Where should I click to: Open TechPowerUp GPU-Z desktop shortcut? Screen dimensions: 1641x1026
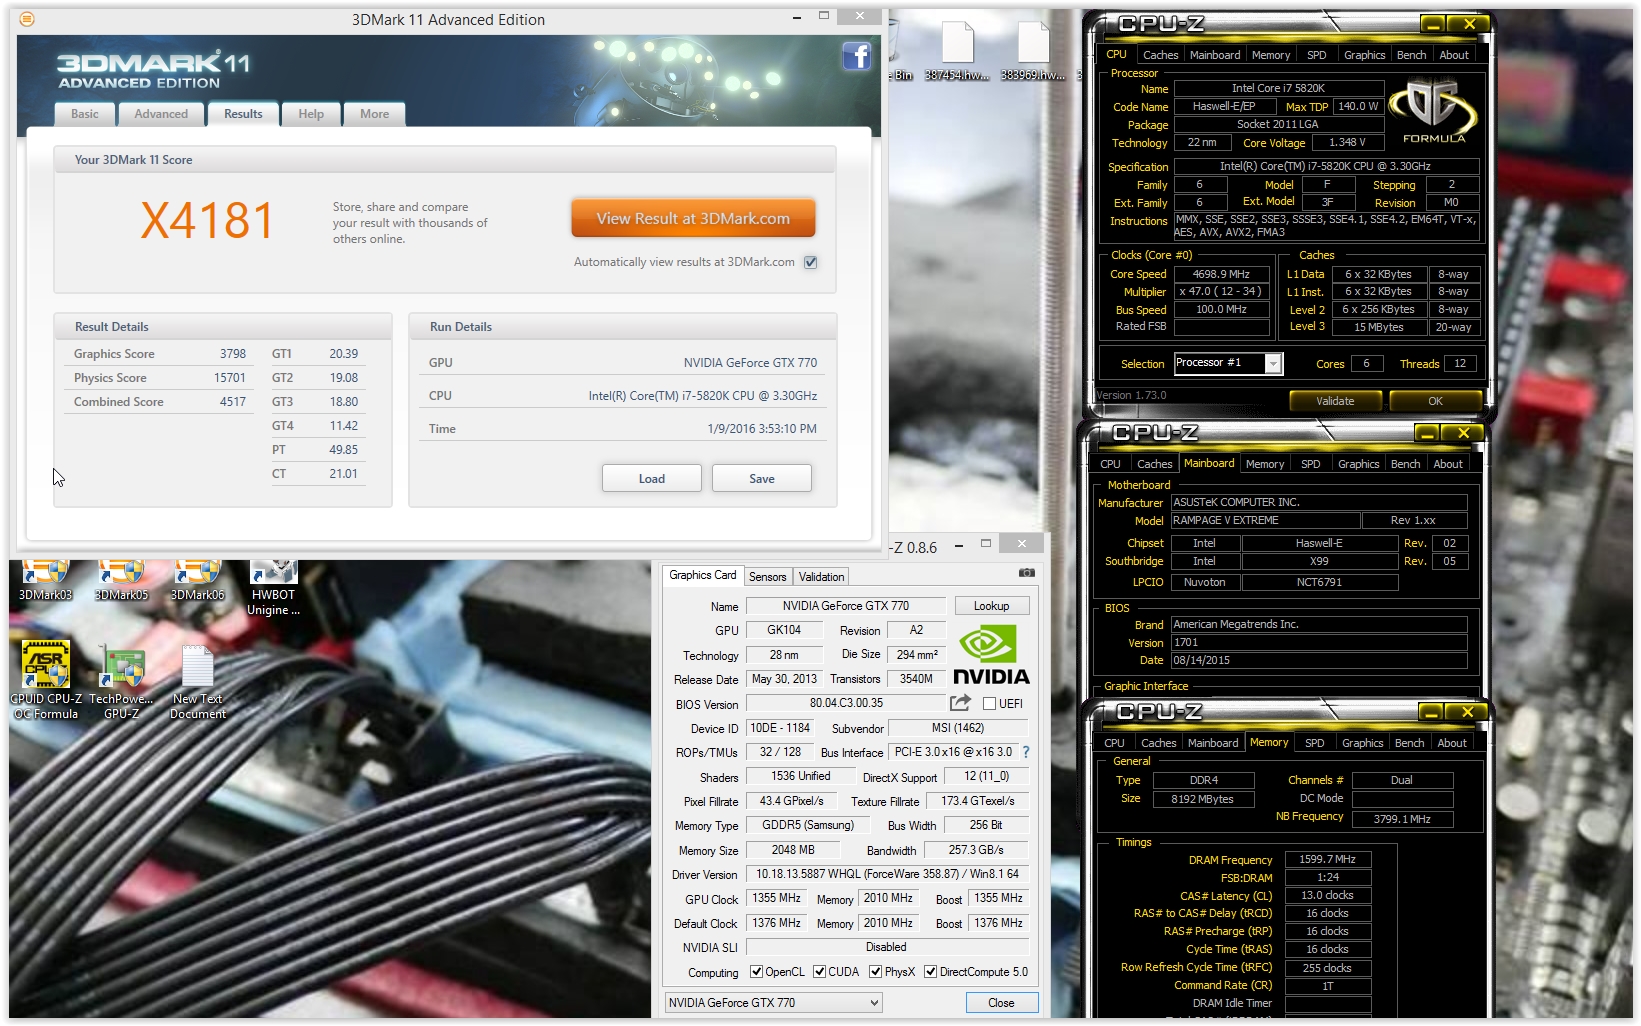[x=121, y=680]
